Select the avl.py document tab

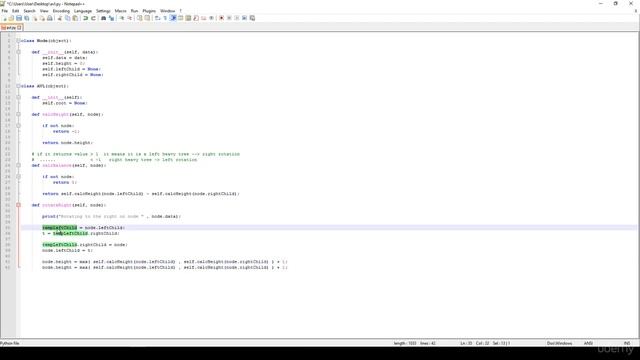(11, 27)
